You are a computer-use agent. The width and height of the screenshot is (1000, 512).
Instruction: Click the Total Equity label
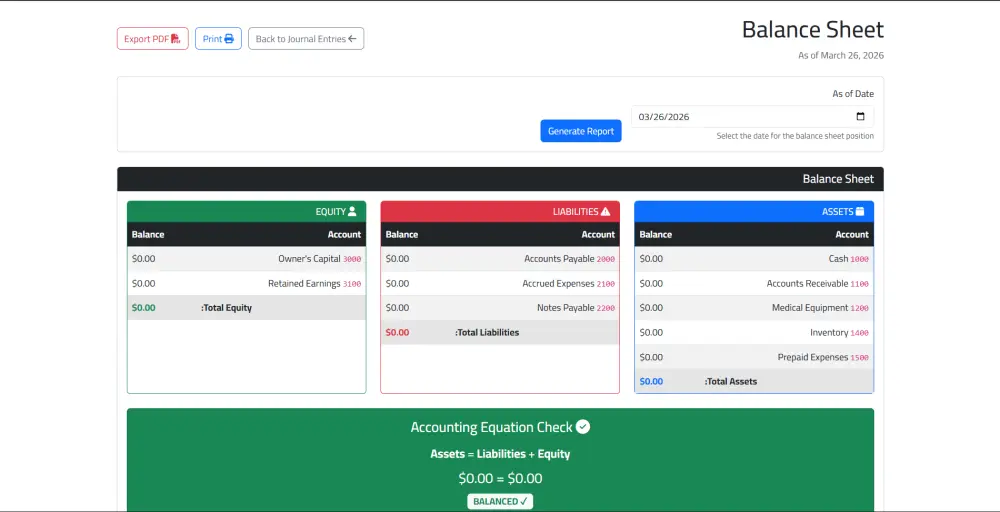point(226,308)
